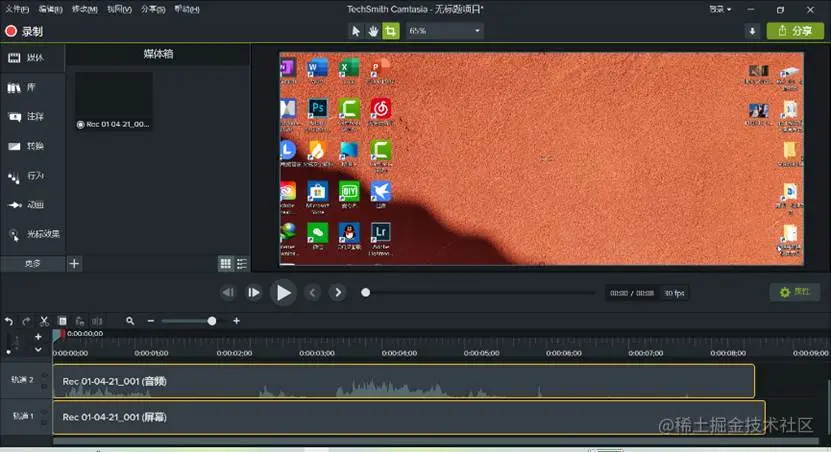Open the 媒体 media panel
The width and height of the screenshot is (831, 452).
tap(32, 58)
